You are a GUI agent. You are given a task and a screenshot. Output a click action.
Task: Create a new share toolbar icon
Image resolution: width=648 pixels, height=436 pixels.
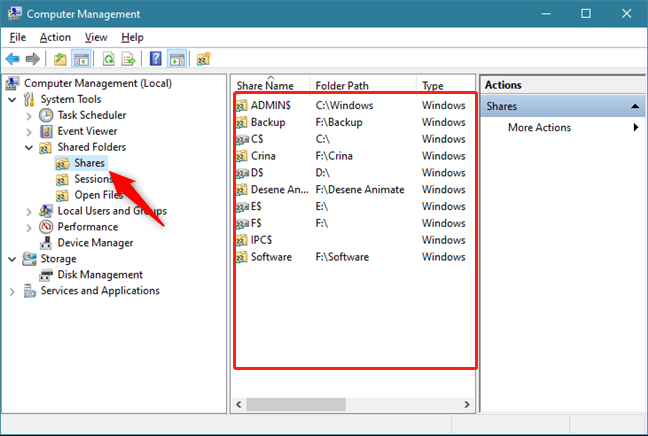203,59
